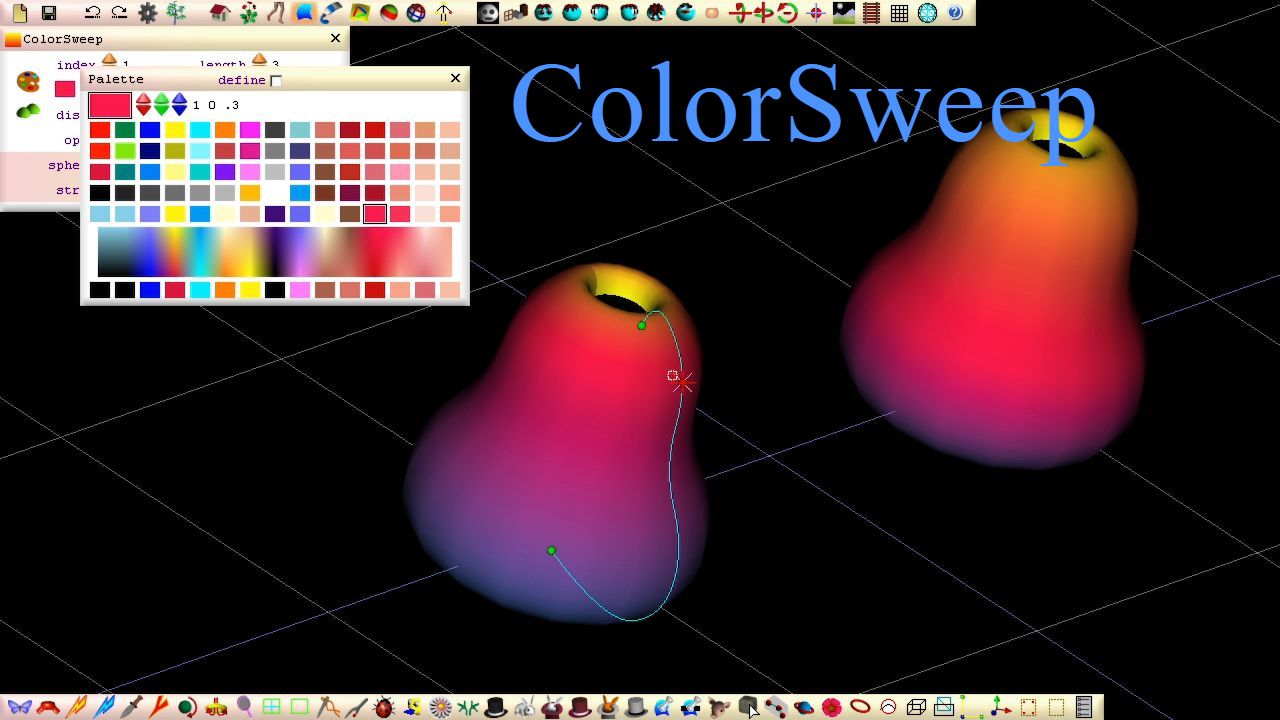1280x720 pixels.
Task: Click the length stepper cone arrow
Action: coord(259,61)
